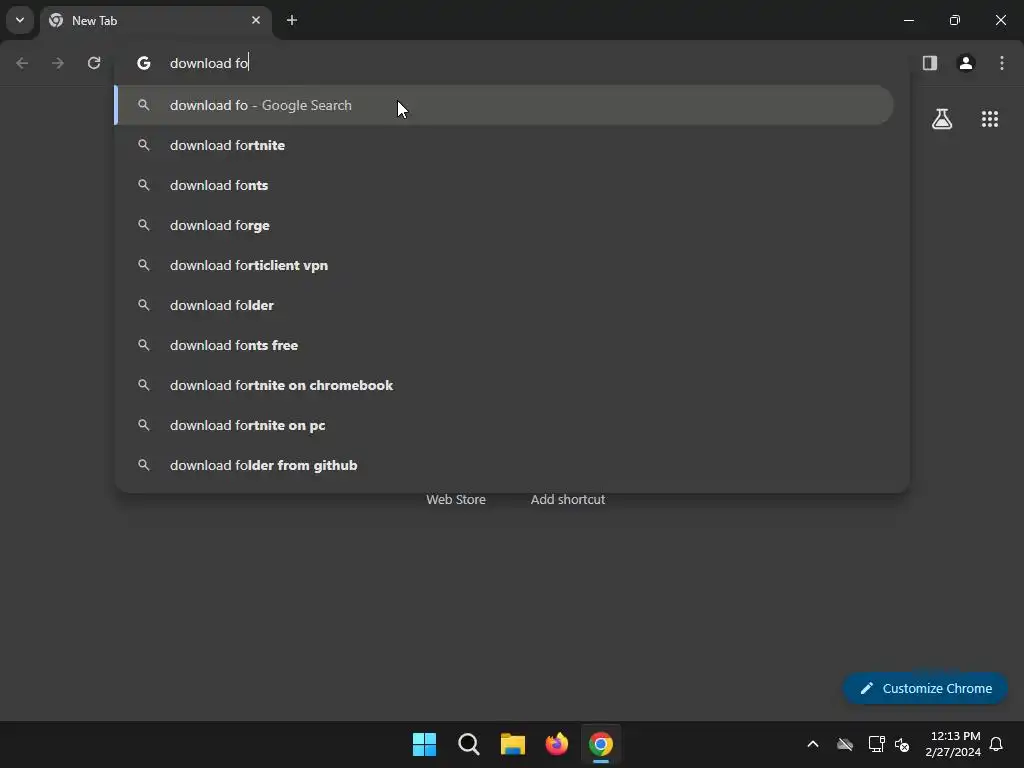Open the Windows Start menu
This screenshot has height=768, width=1024.
[424, 744]
